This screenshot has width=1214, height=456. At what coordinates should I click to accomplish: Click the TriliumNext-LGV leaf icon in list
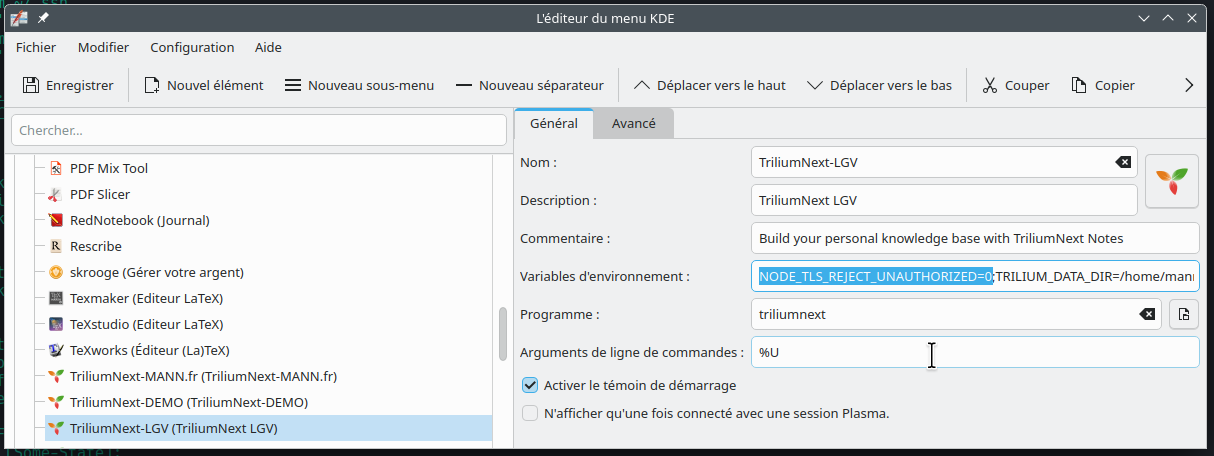pos(56,428)
